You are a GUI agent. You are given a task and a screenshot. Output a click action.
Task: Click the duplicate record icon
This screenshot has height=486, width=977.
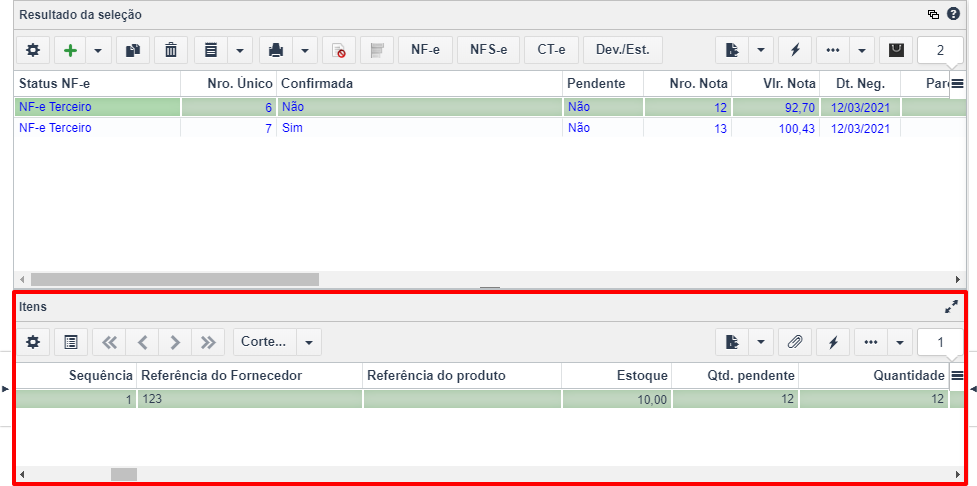pyautogui.click(x=133, y=50)
